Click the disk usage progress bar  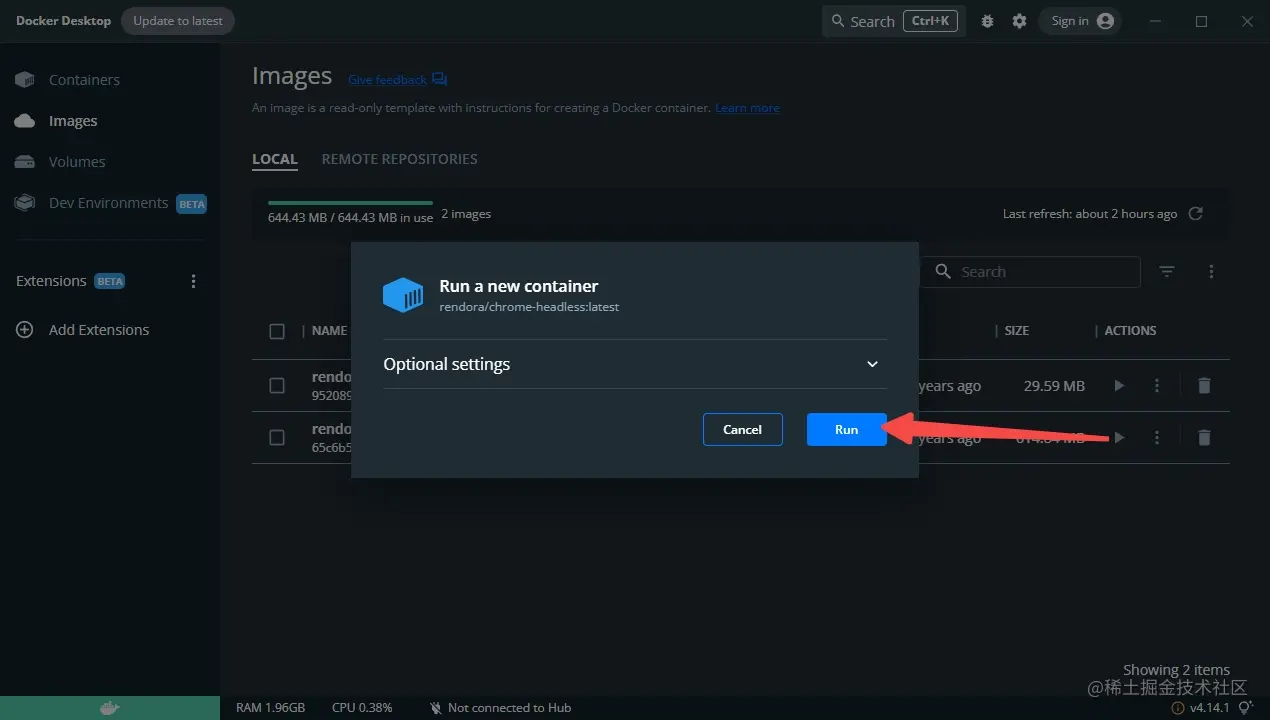350,203
